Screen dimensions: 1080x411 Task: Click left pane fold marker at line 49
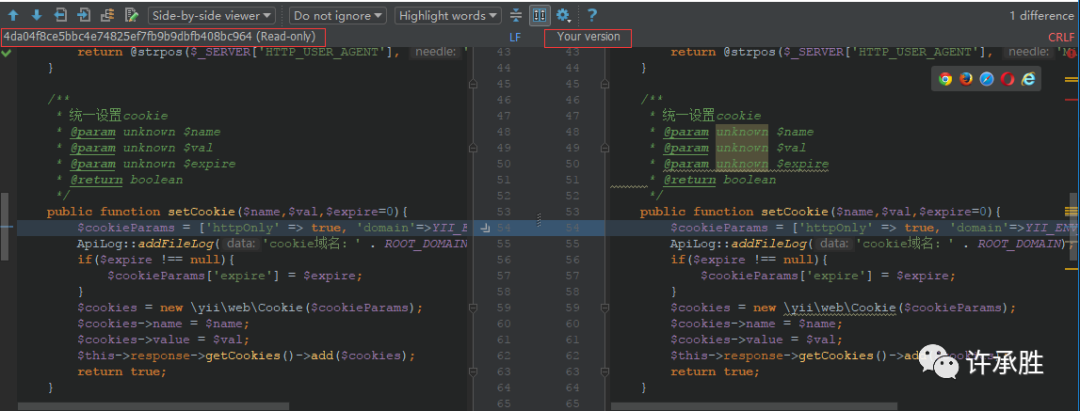(x=473, y=148)
